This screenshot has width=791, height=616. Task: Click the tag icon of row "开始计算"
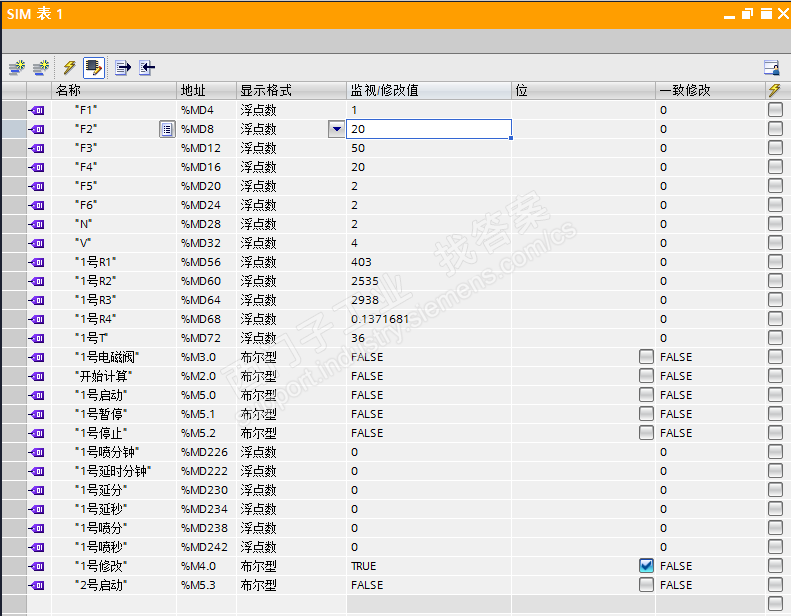coord(37,376)
